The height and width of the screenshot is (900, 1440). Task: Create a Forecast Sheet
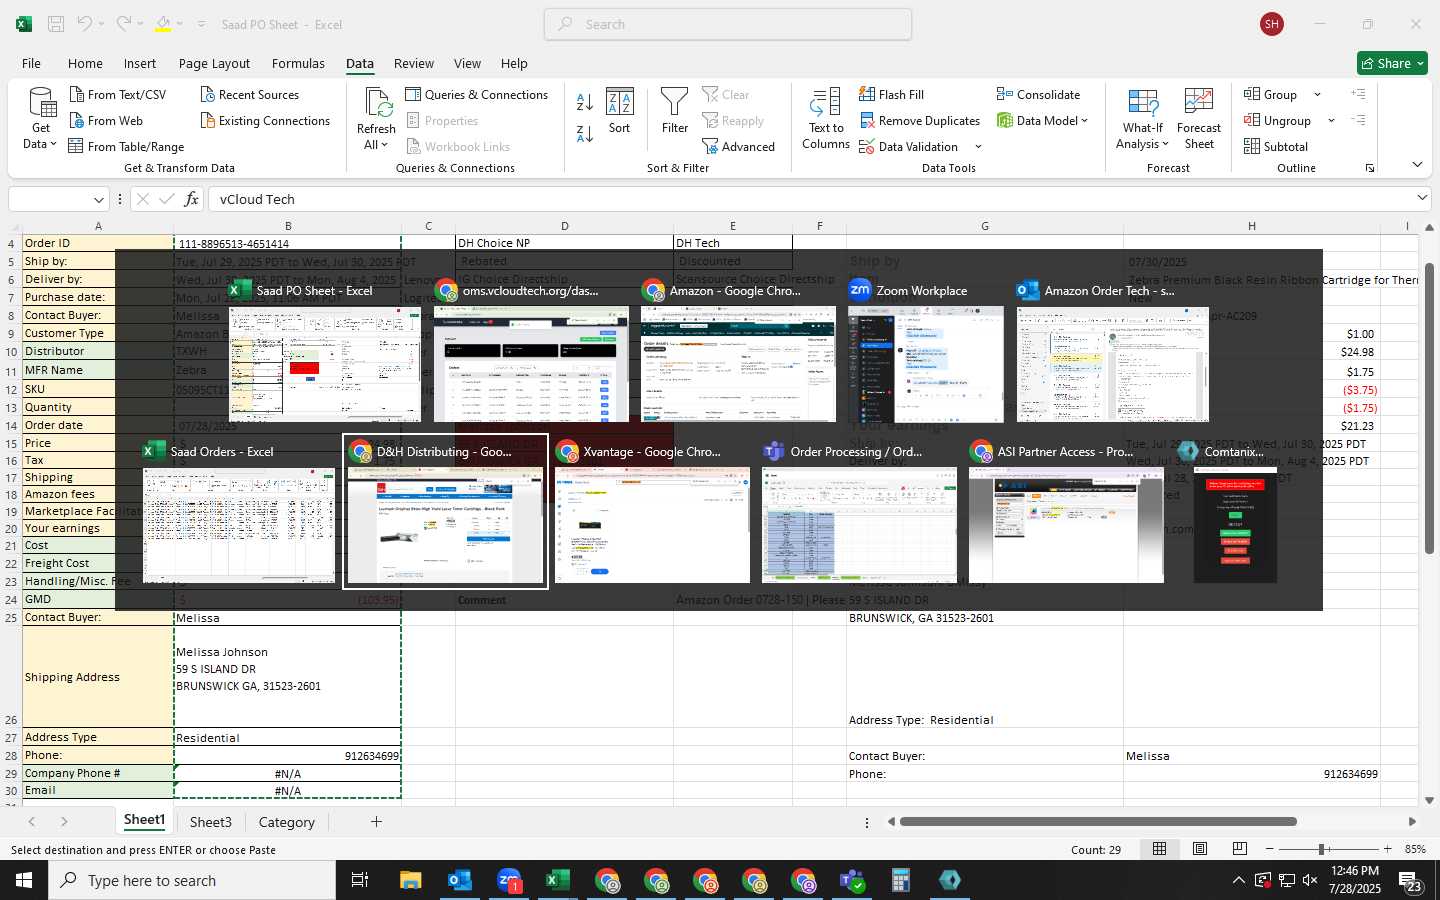point(1199,118)
